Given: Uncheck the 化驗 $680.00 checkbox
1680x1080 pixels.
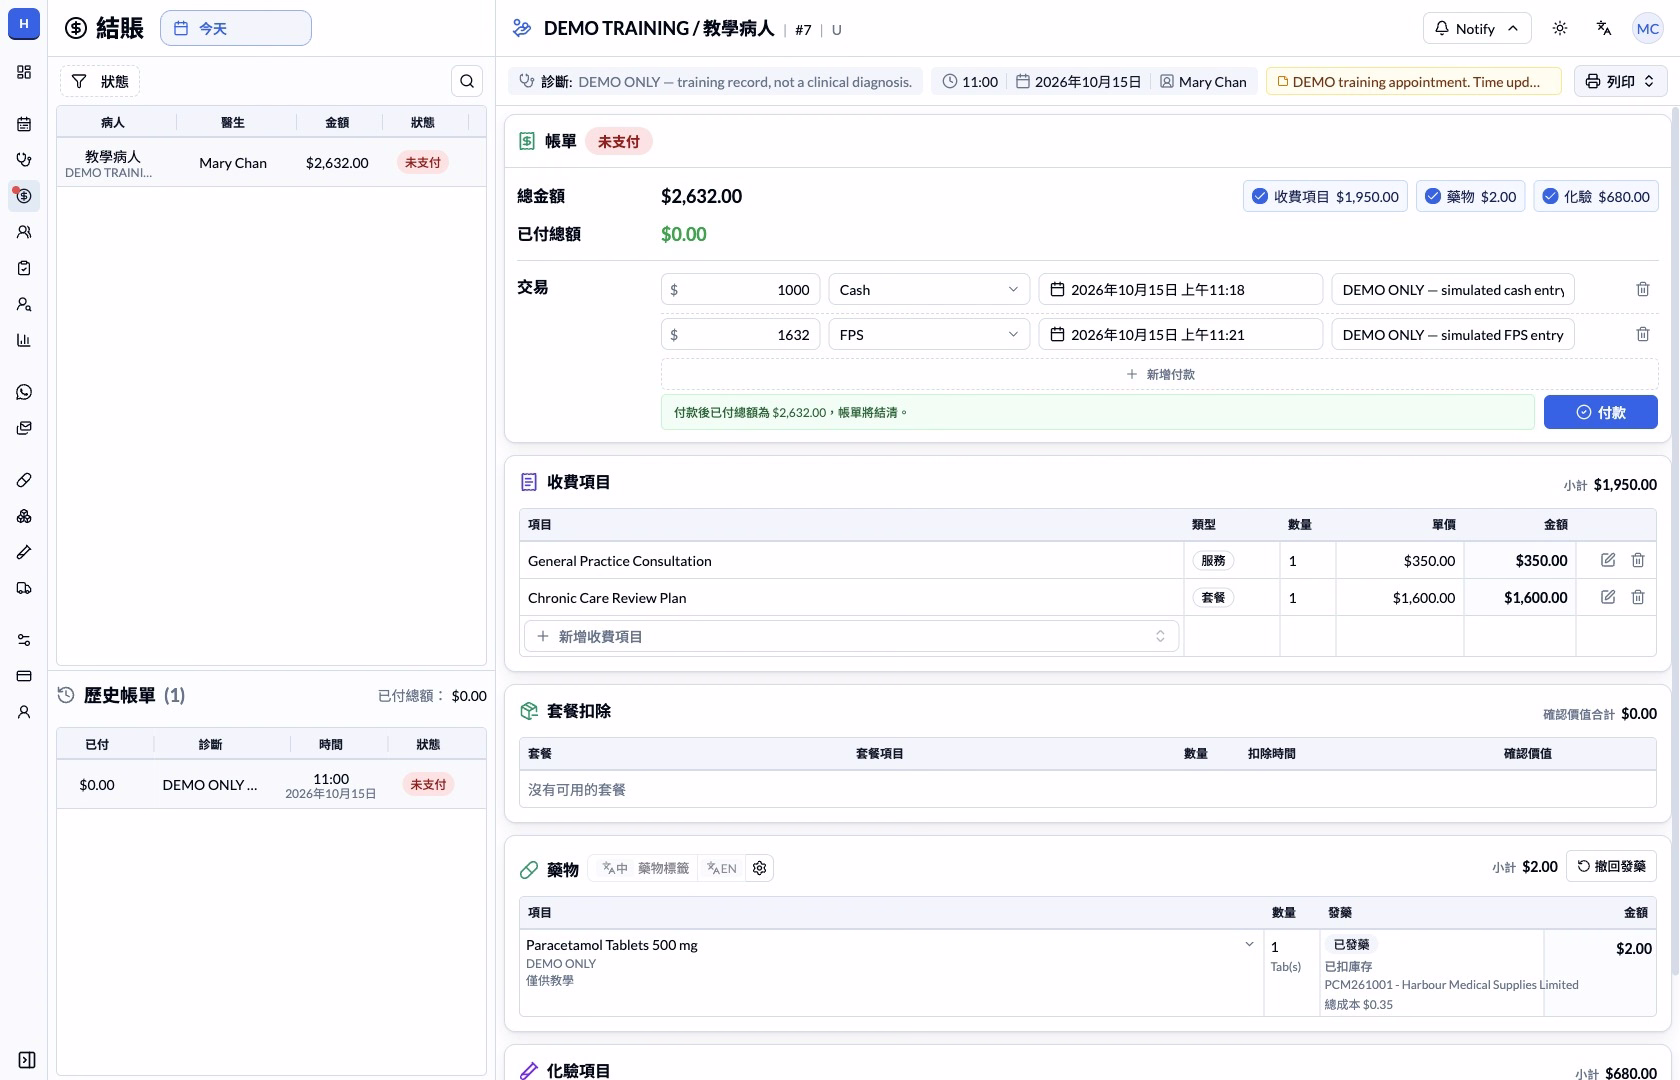Looking at the screenshot, I should (1550, 196).
